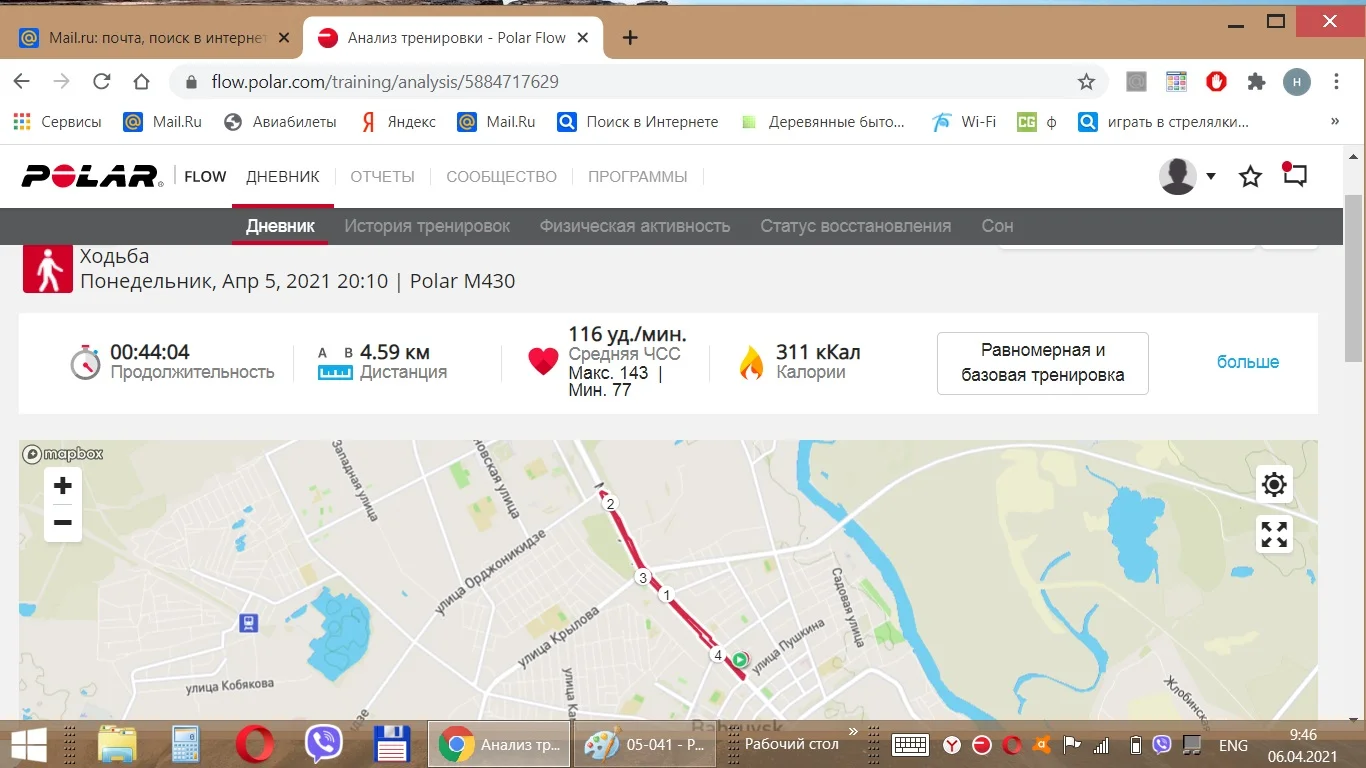Click the ENG language indicator

pos(1233,745)
